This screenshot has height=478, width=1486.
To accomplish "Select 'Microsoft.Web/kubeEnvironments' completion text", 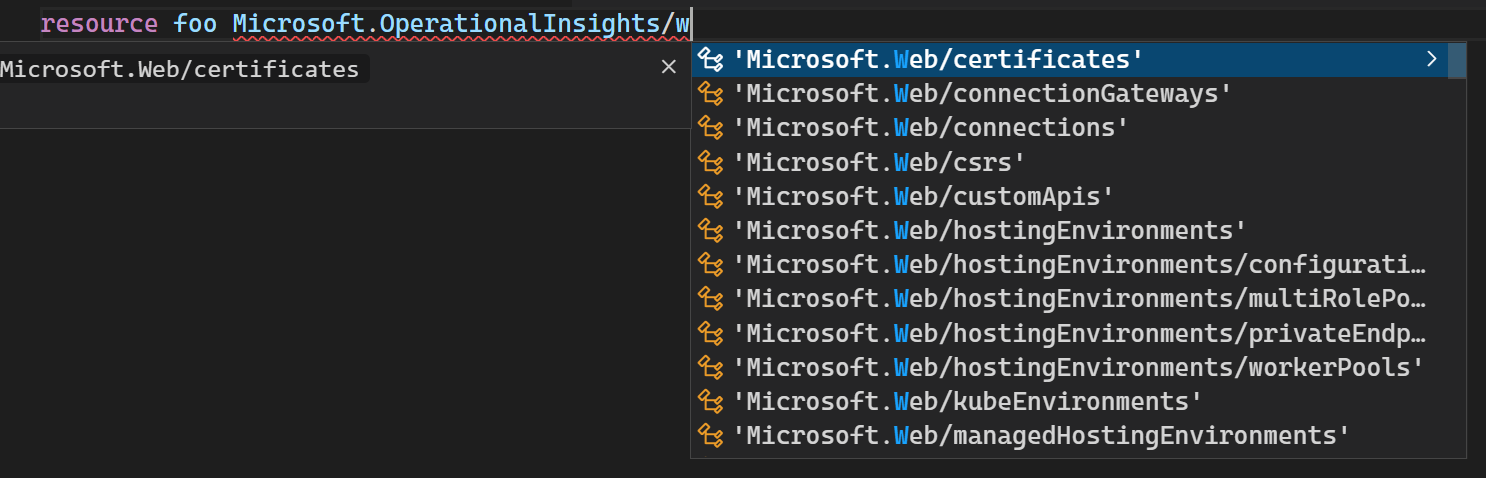I will pyautogui.click(x=968, y=401).
